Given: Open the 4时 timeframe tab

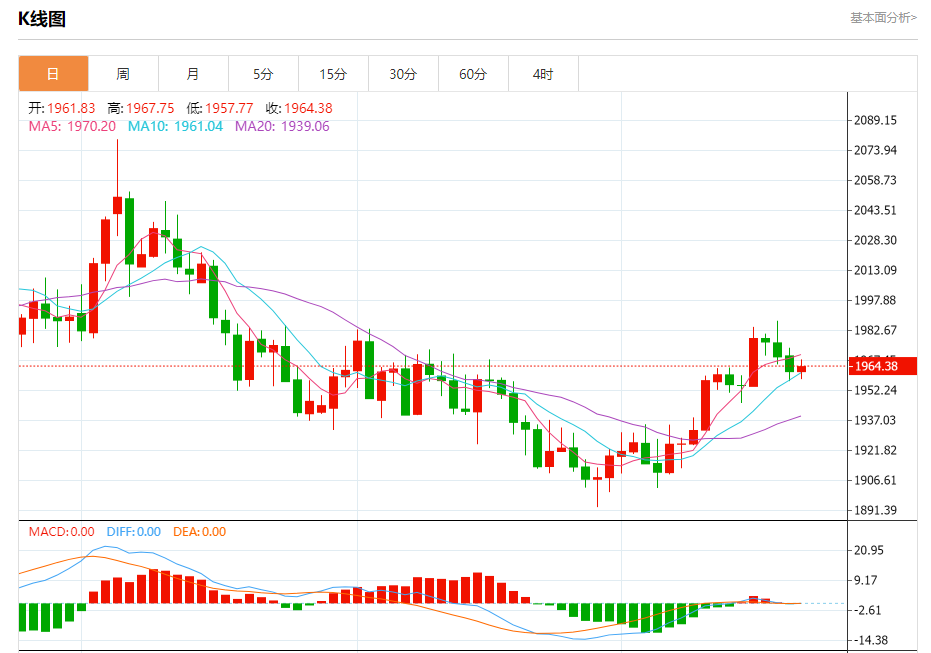Looking at the screenshot, I should click(544, 74).
